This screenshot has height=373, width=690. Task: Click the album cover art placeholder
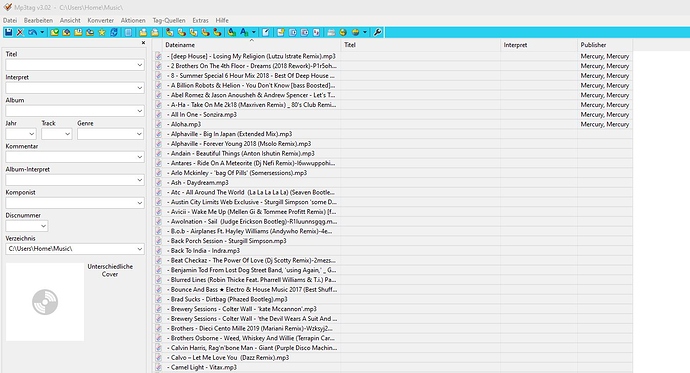(45, 302)
